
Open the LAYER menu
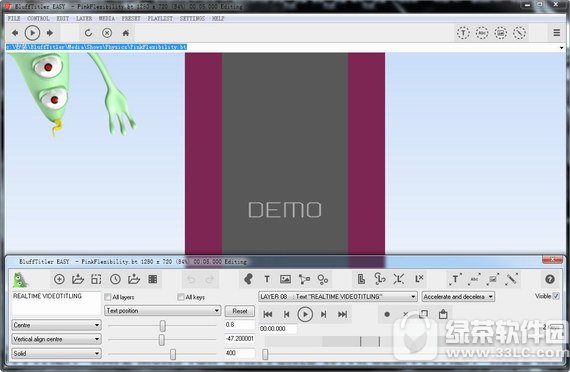(x=84, y=18)
